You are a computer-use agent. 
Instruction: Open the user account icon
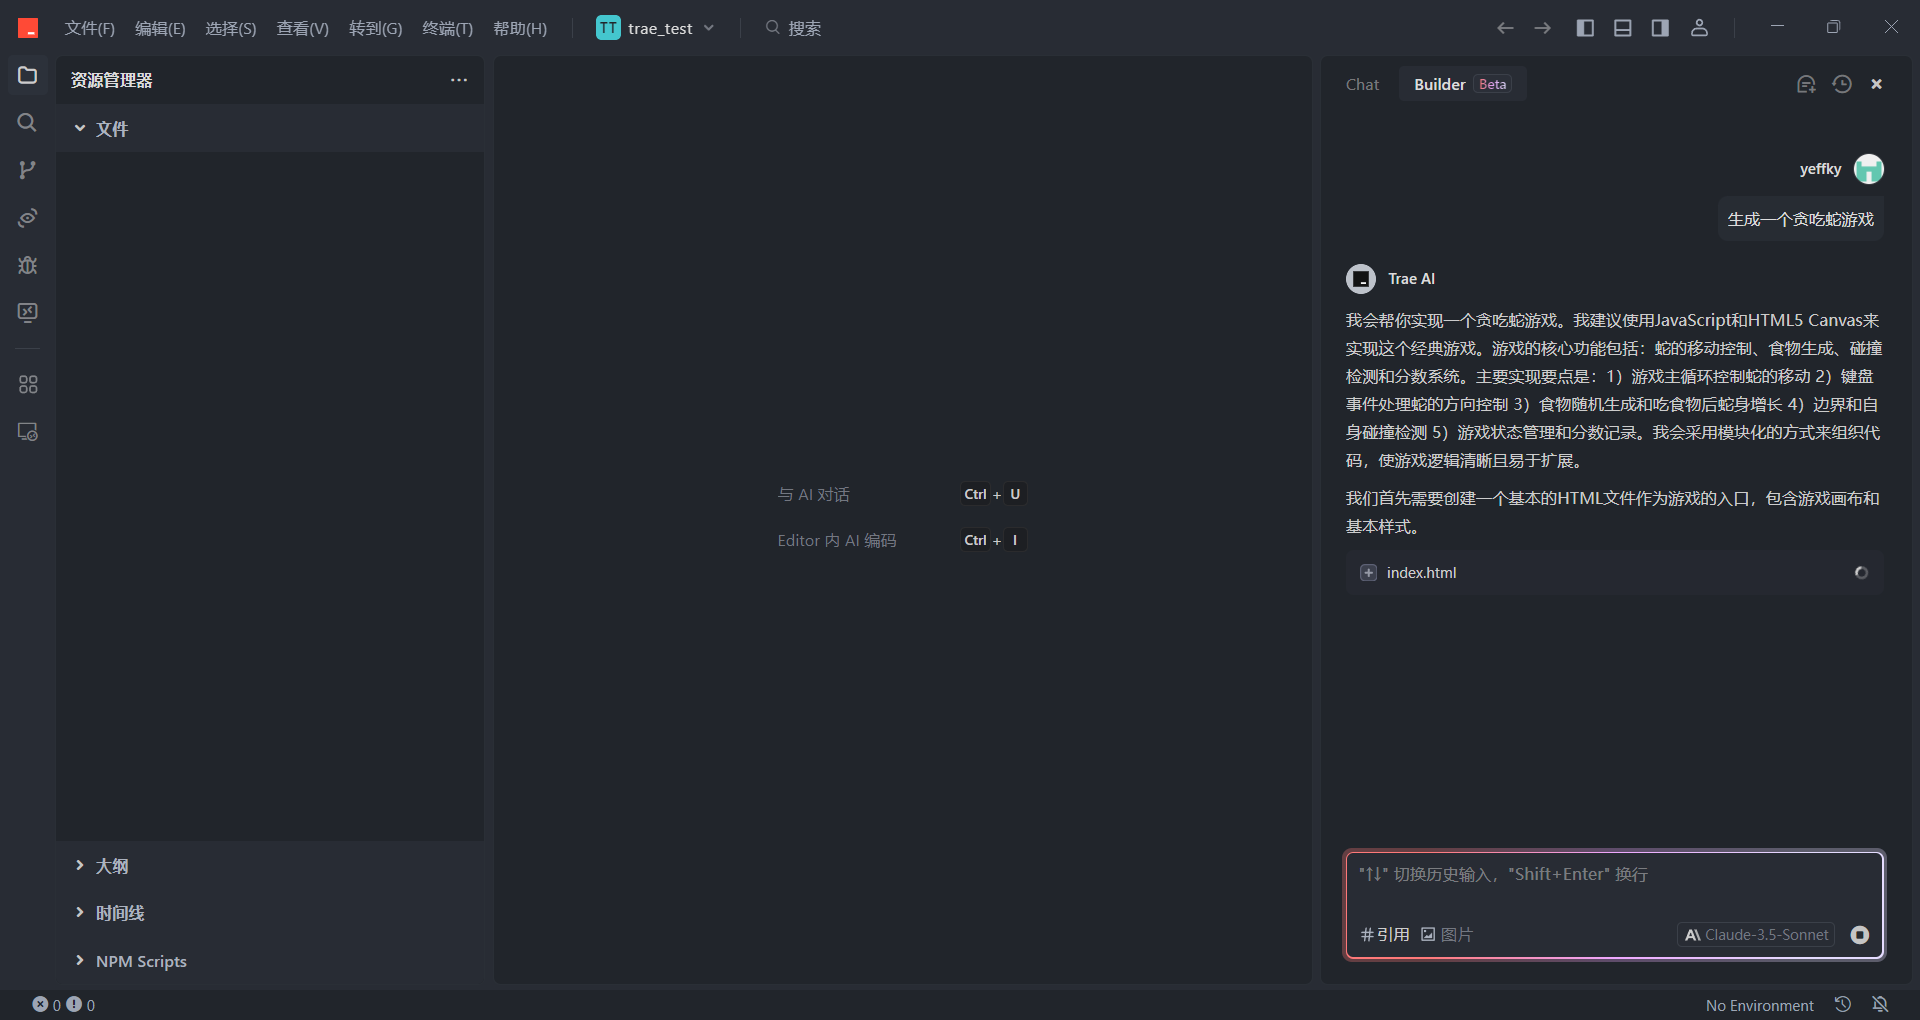[x=1699, y=28]
